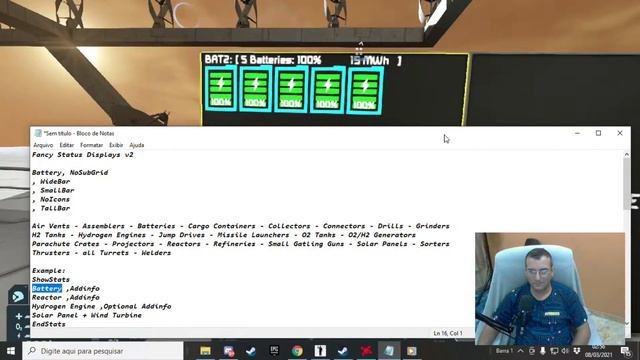Open File Explorer from the taskbar
640x360 pixels.
click(x=205, y=351)
